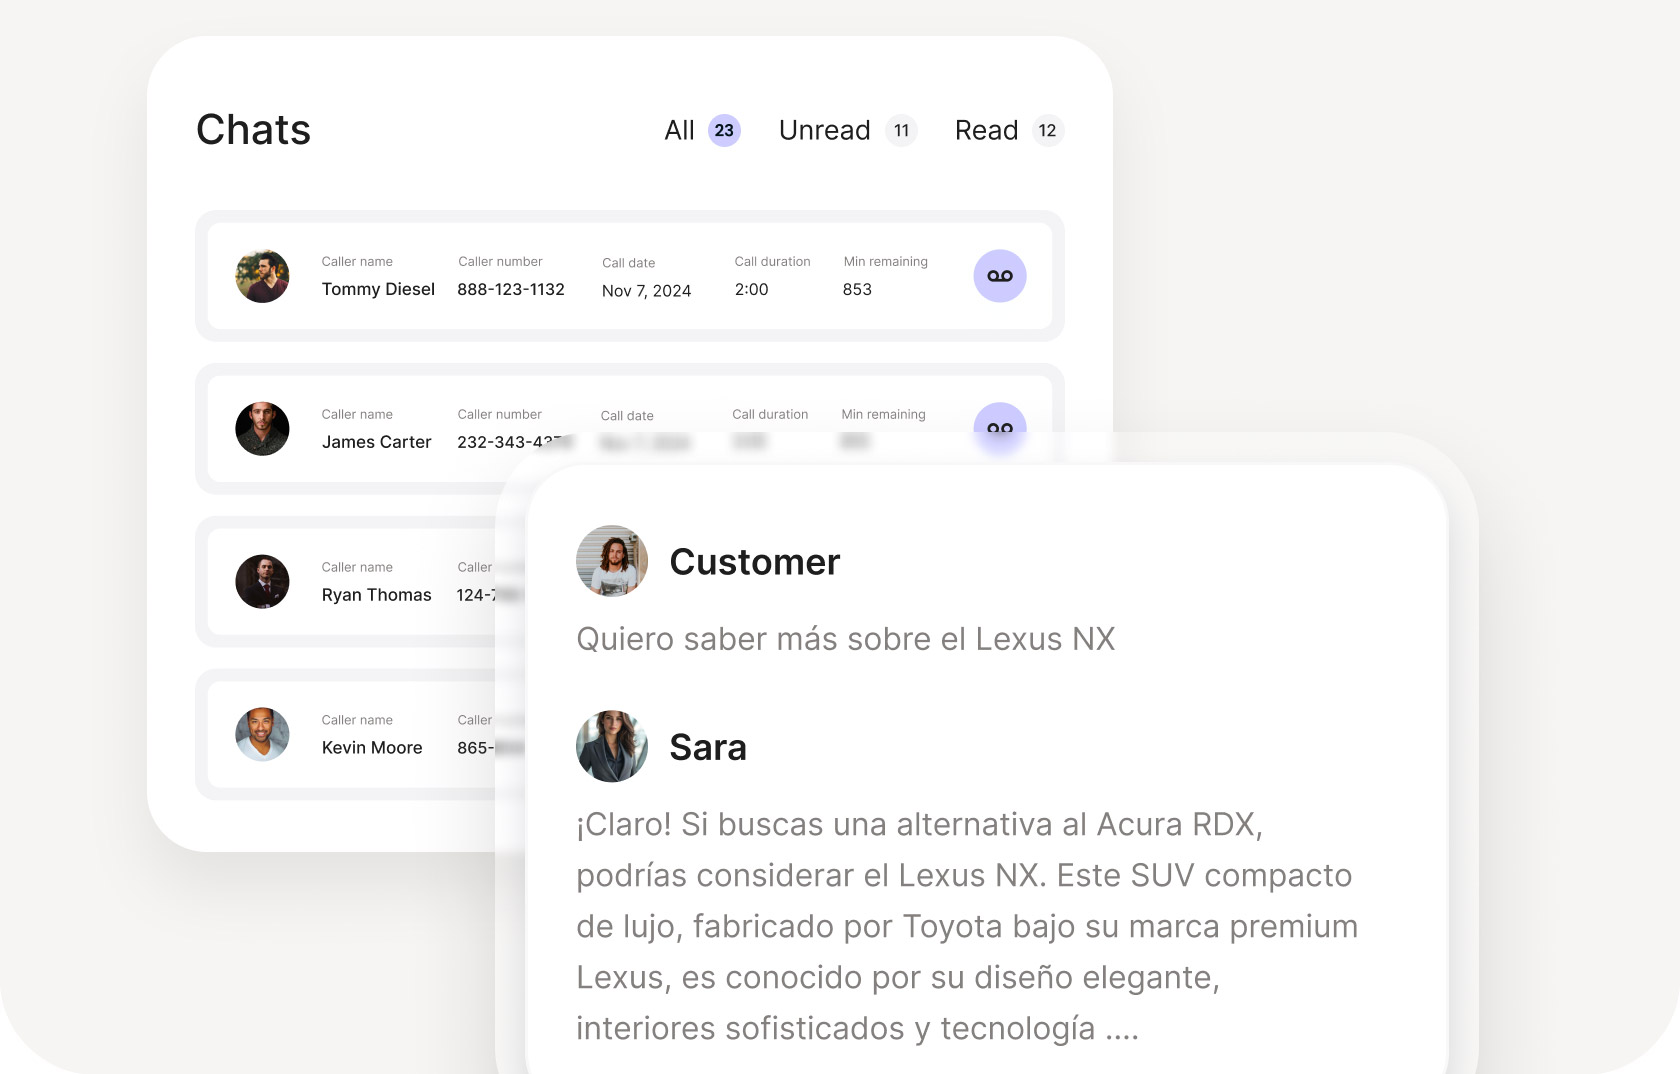
Task: Click min remaining value 853
Action: click(857, 289)
